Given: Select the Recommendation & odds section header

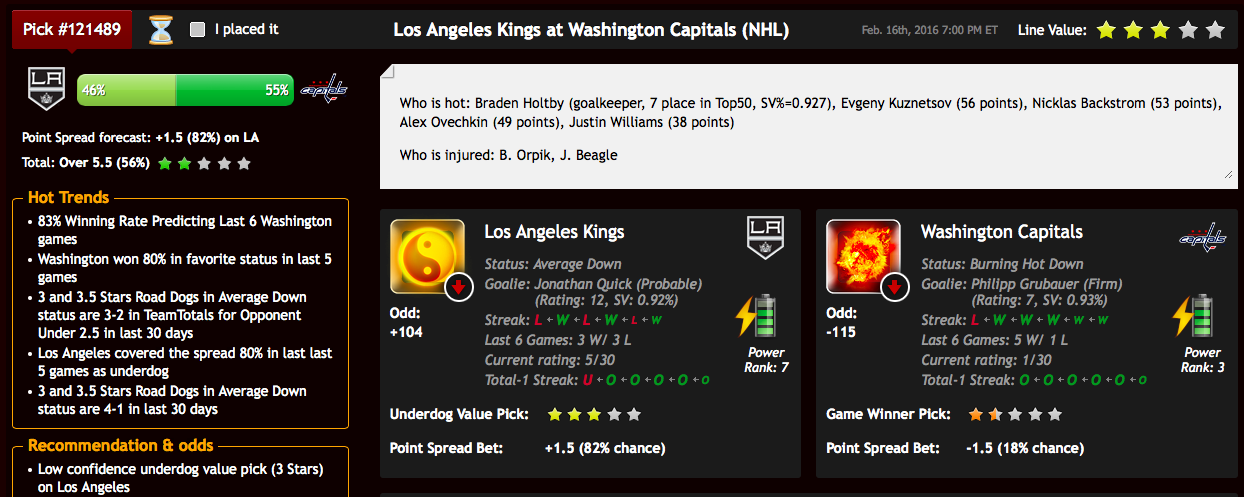Looking at the screenshot, I should (121, 445).
